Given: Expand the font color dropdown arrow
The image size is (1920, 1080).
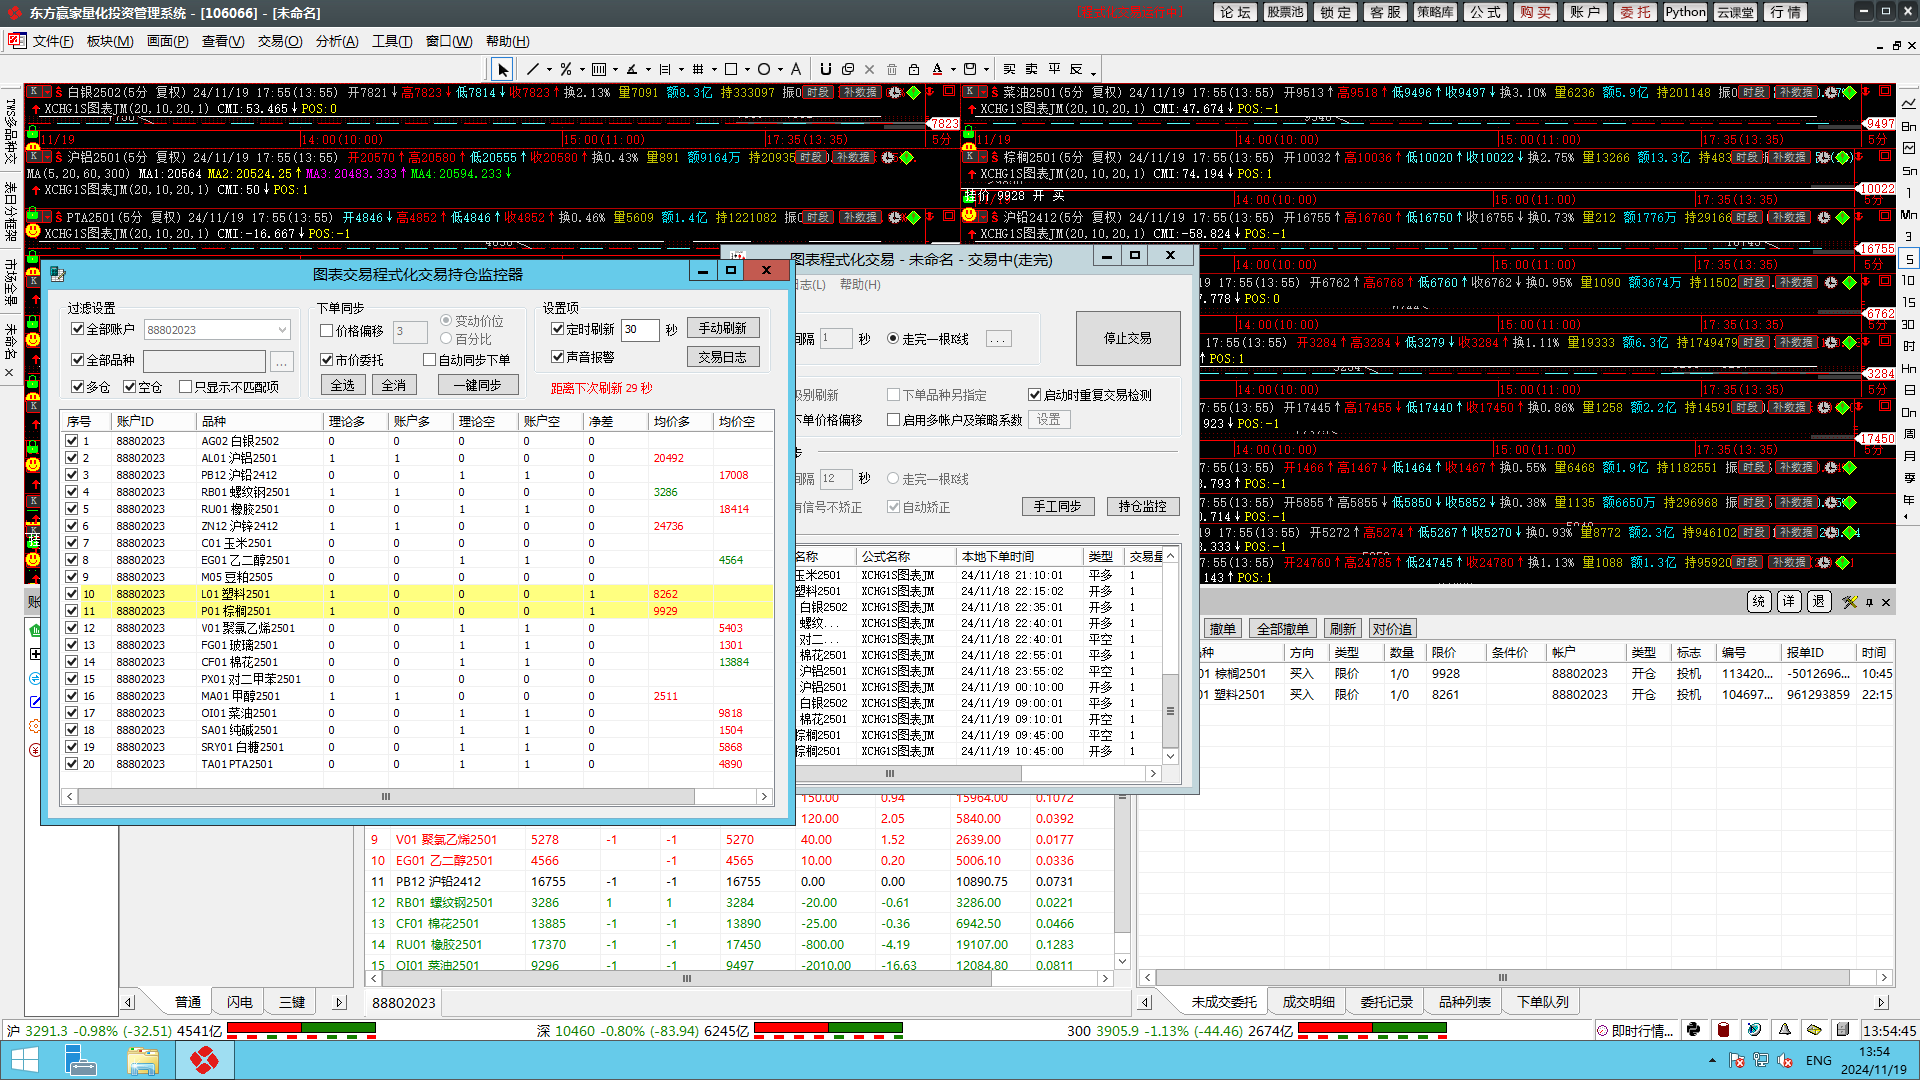Looking at the screenshot, I should coord(953,70).
